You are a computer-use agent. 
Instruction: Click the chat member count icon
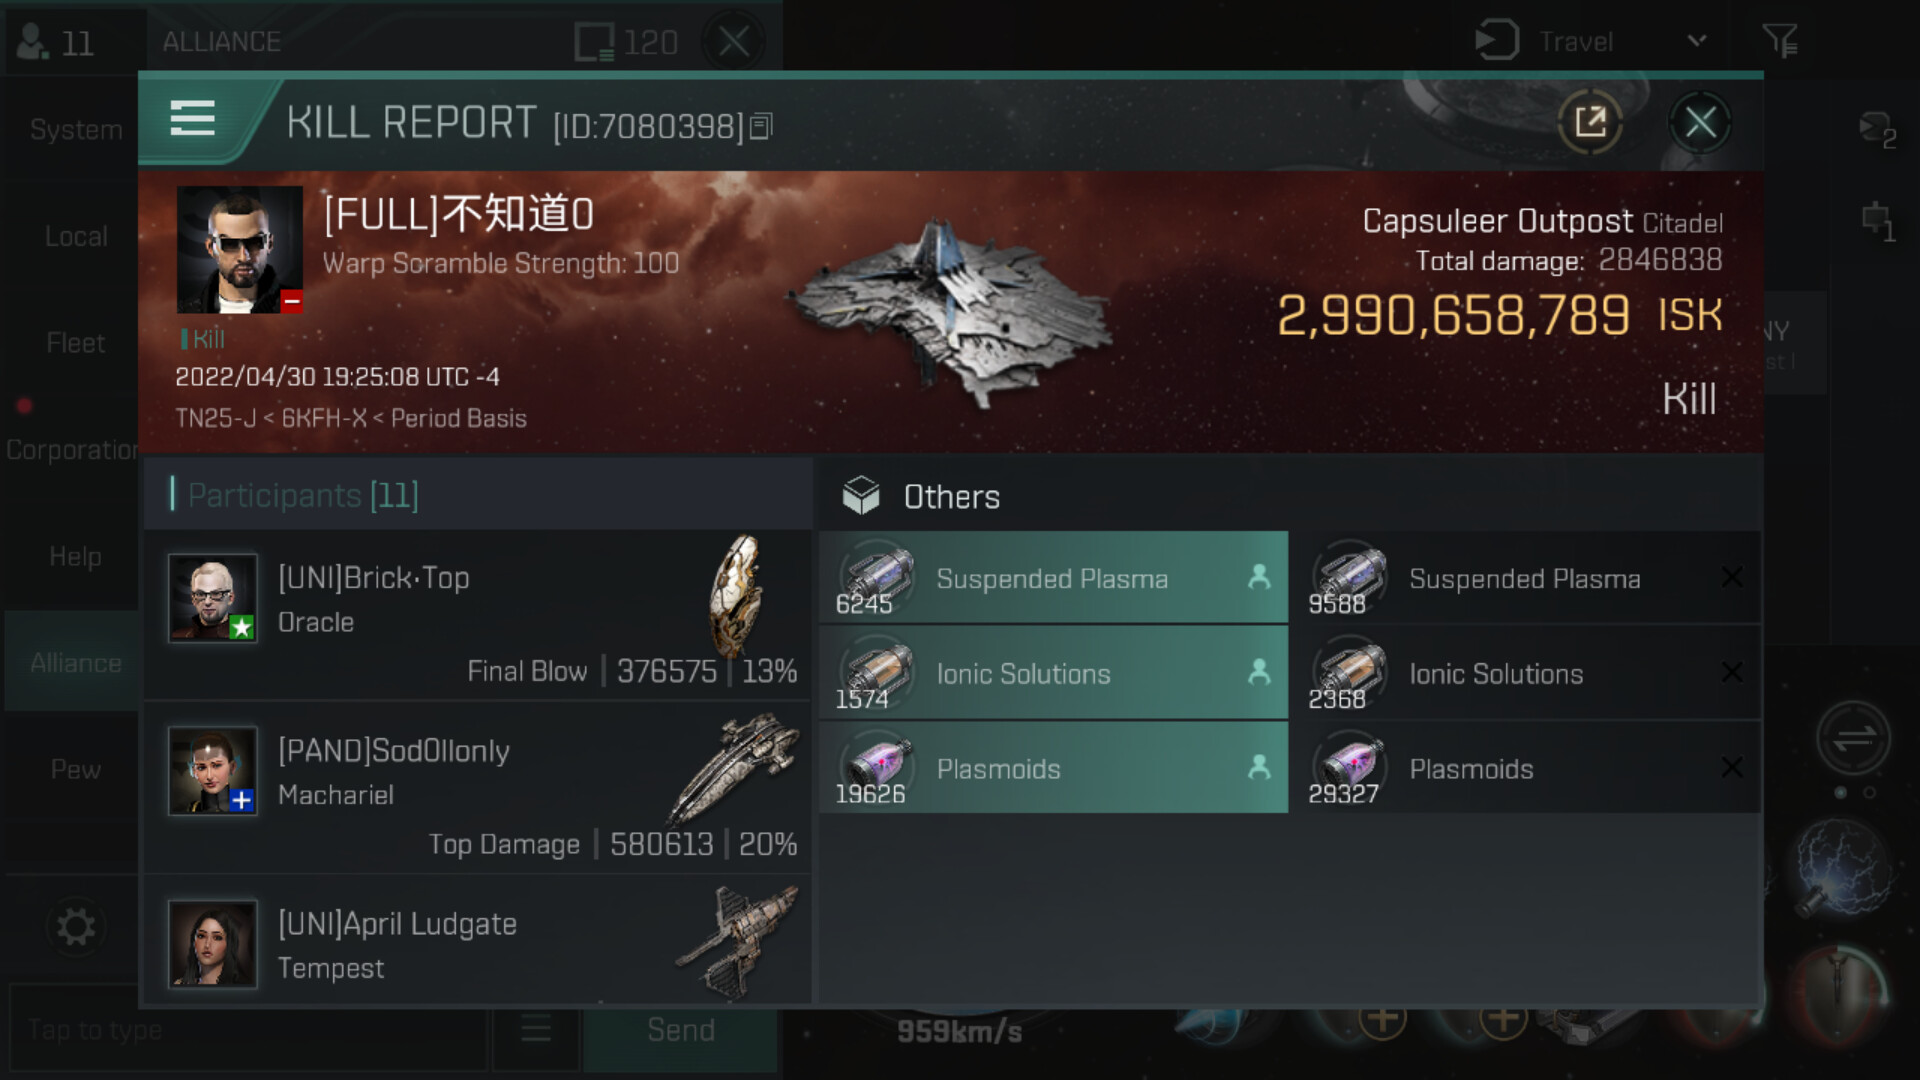pyautogui.click(x=56, y=42)
